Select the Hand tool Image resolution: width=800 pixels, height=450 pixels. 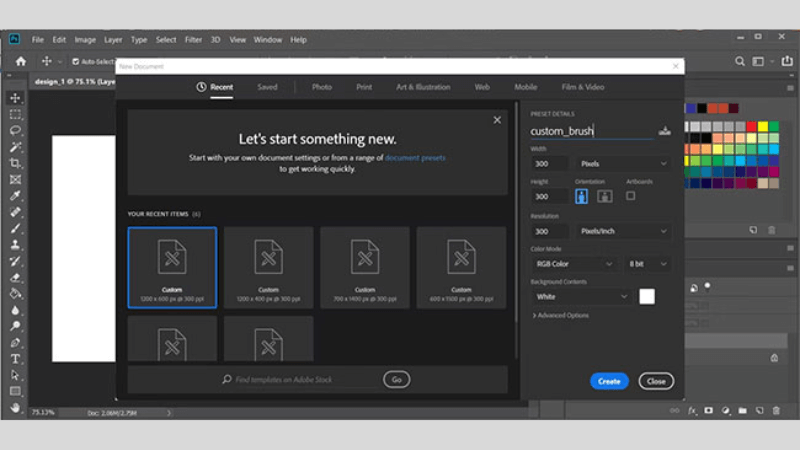pyautogui.click(x=15, y=407)
